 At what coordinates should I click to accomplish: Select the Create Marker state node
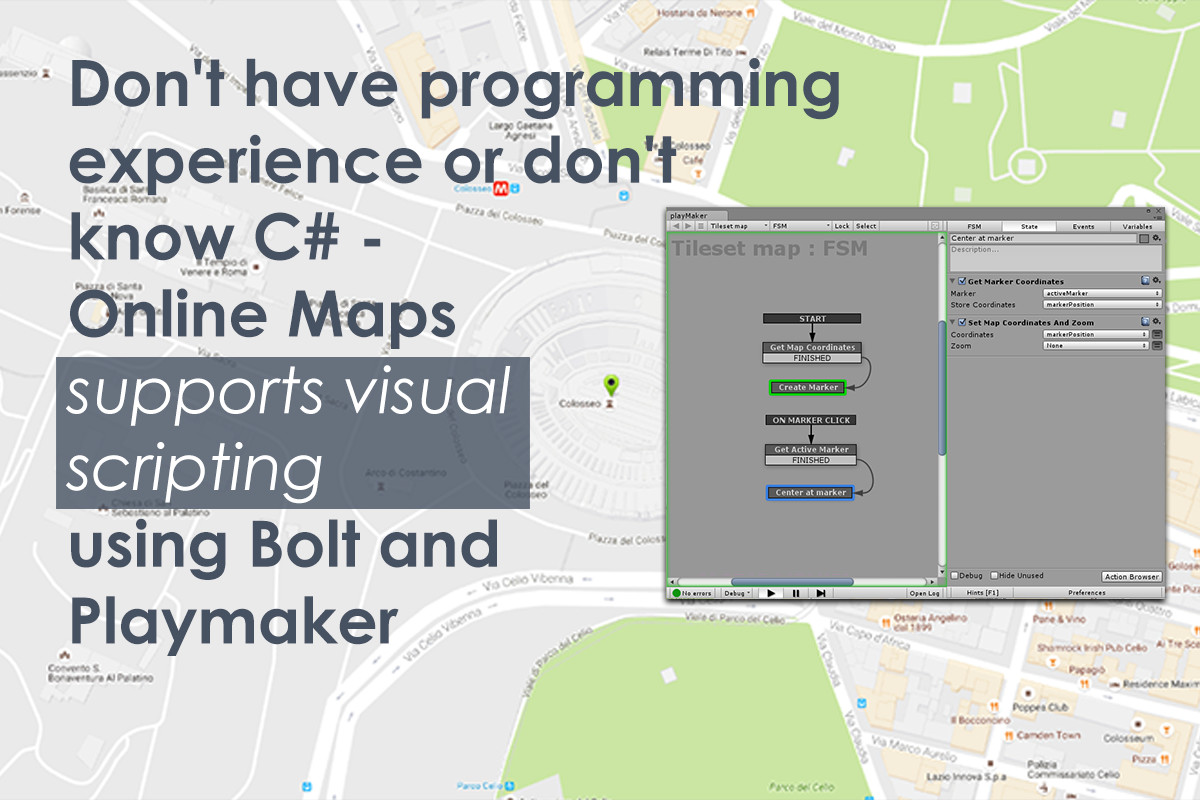807,387
